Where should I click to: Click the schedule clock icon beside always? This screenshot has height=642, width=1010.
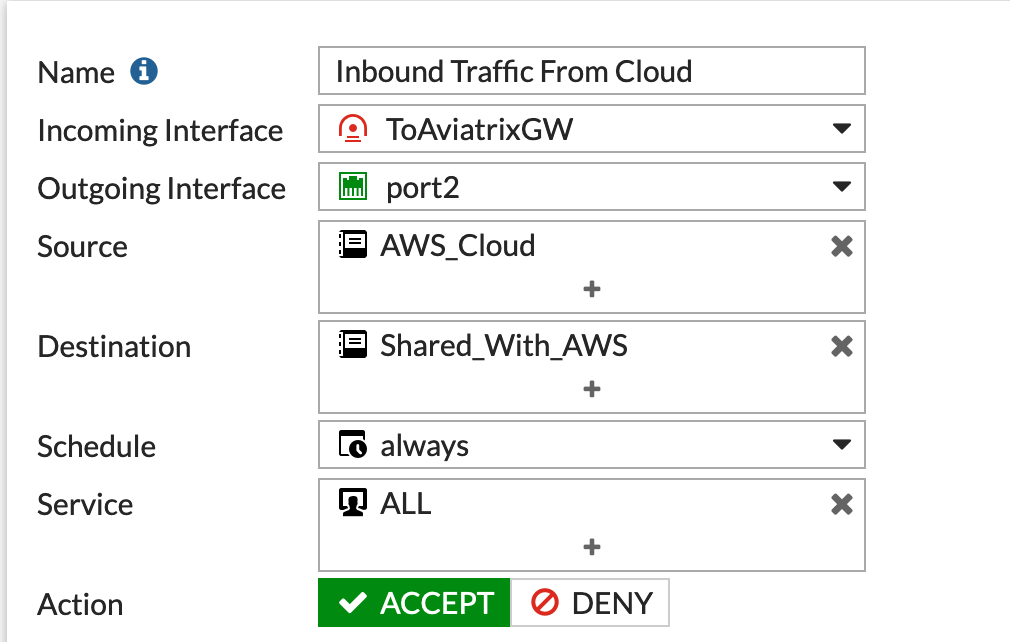click(351, 445)
